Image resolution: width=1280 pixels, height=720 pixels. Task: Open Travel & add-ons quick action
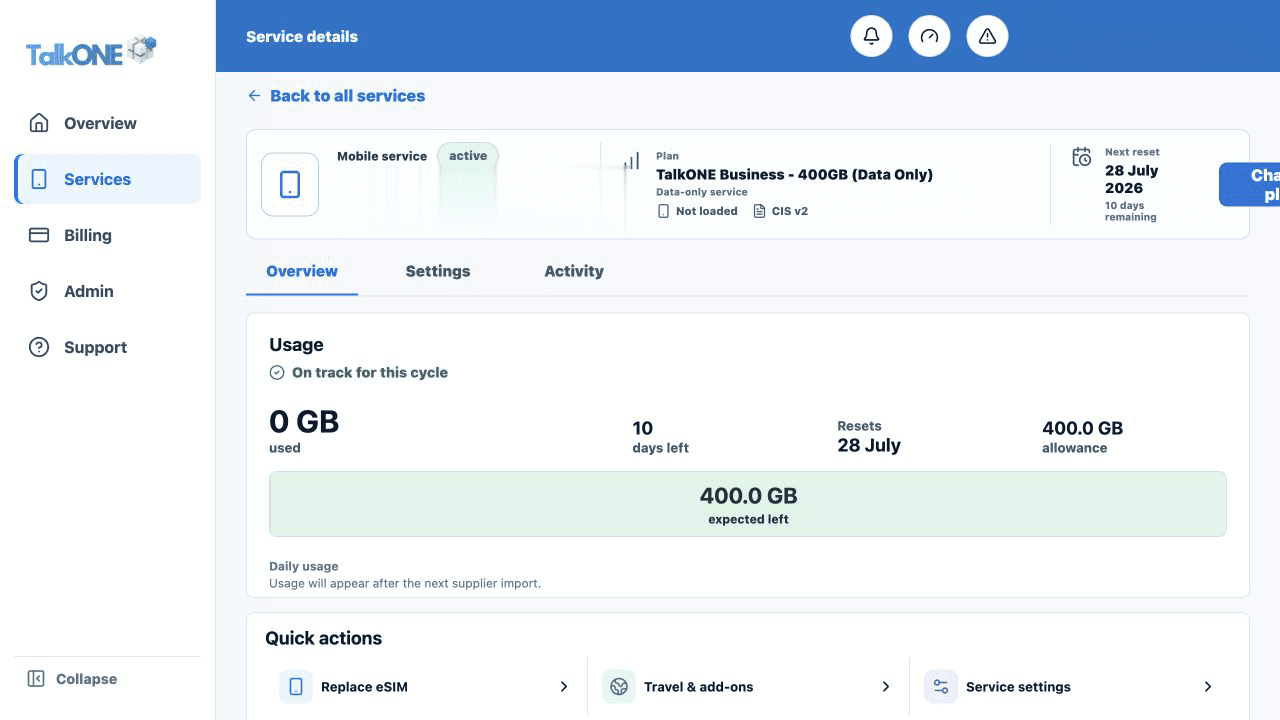point(748,687)
